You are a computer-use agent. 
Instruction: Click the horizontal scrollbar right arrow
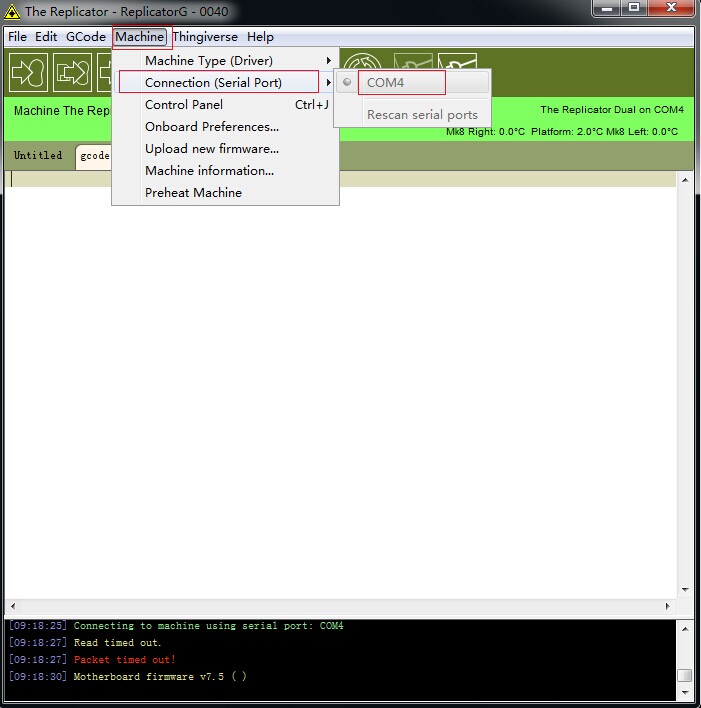point(668,606)
